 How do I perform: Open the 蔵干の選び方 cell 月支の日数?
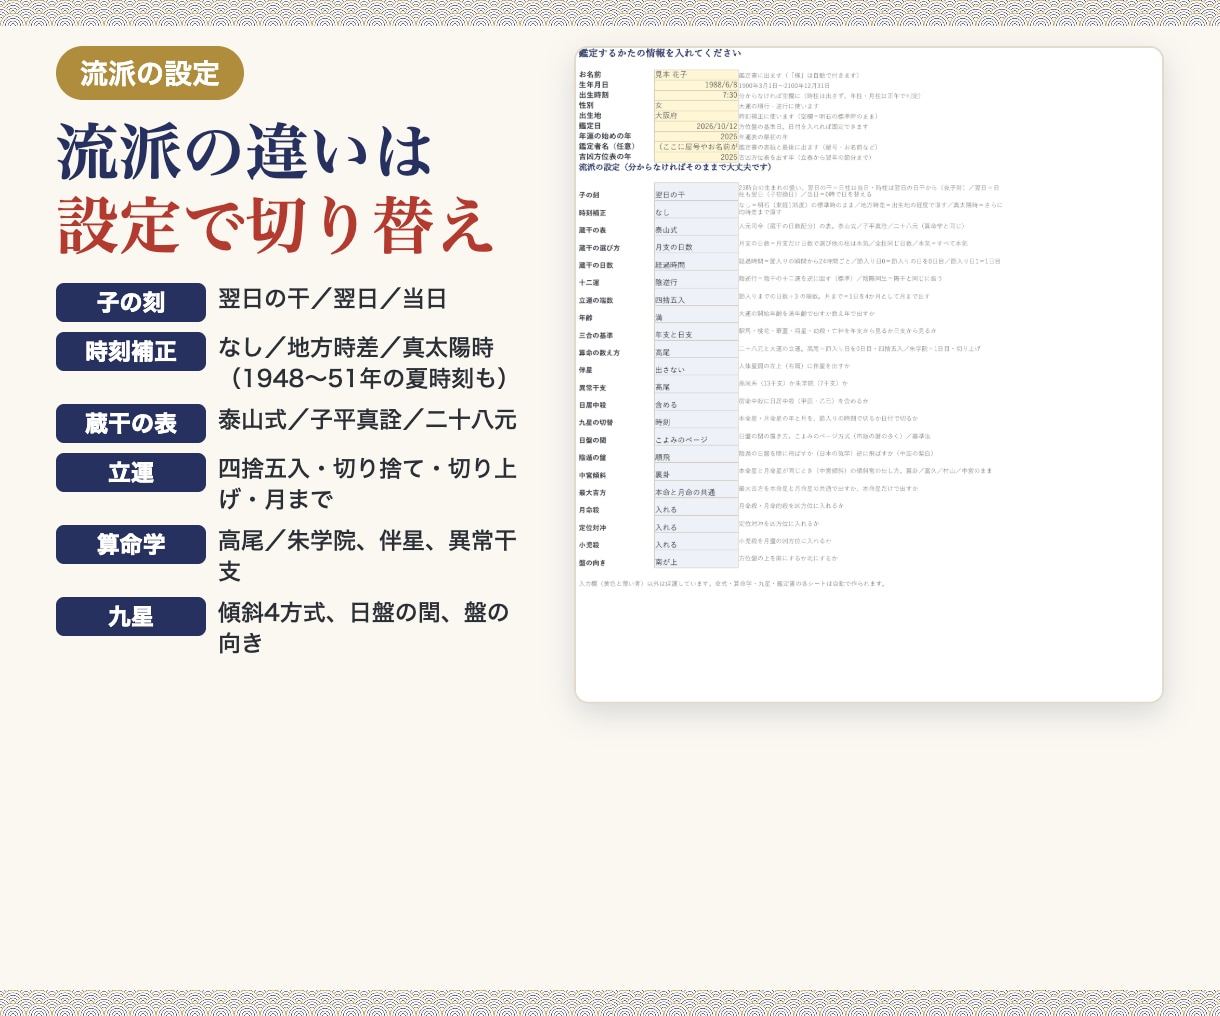pos(696,245)
